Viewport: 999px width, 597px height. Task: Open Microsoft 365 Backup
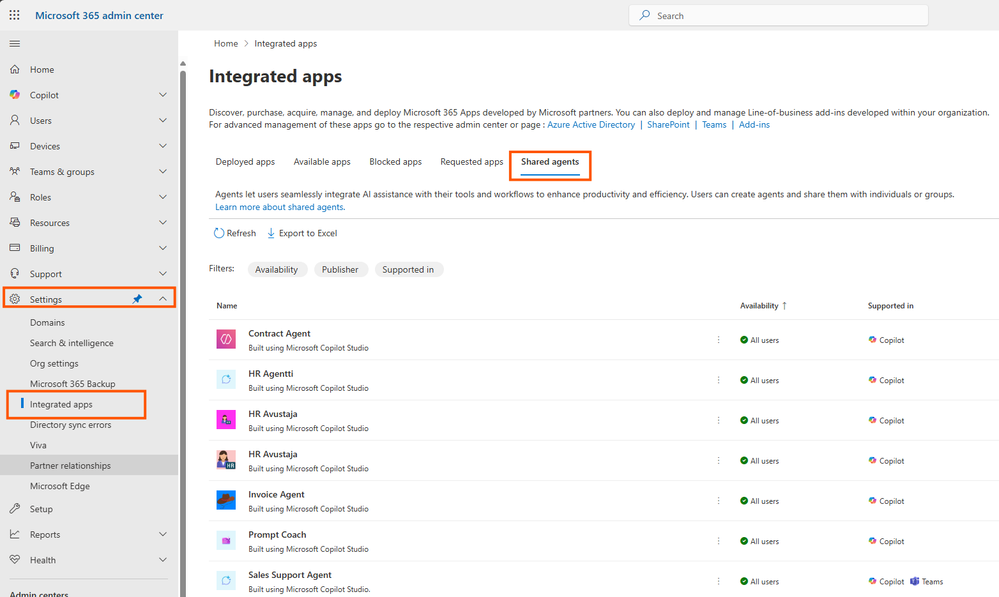click(73, 384)
